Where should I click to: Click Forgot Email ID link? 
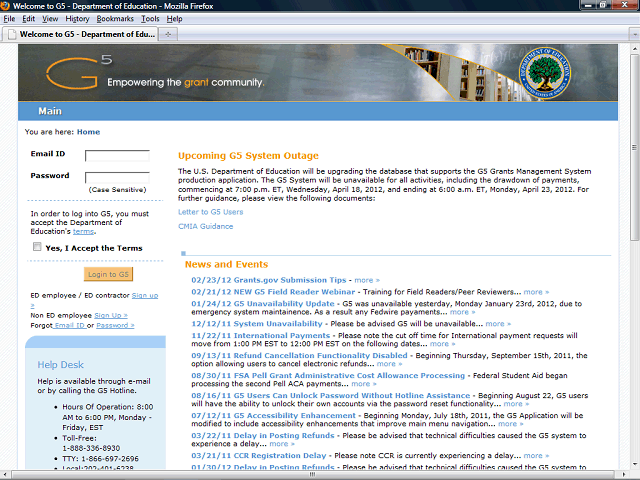click(69, 325)
